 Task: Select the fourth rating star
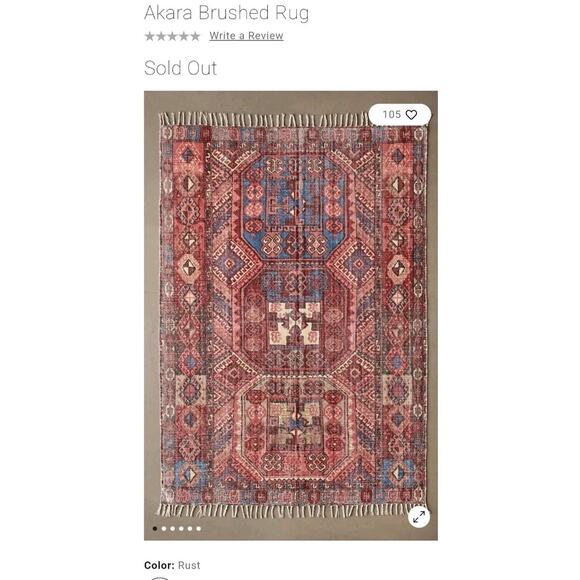pos(184,36)
